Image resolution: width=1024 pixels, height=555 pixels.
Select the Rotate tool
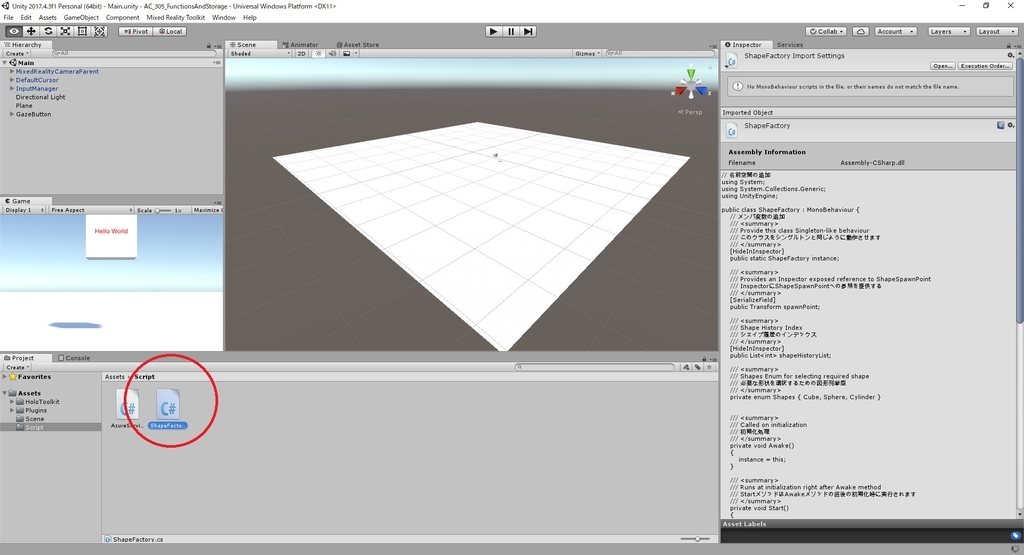pyautogui.click(x=48, y=31)
